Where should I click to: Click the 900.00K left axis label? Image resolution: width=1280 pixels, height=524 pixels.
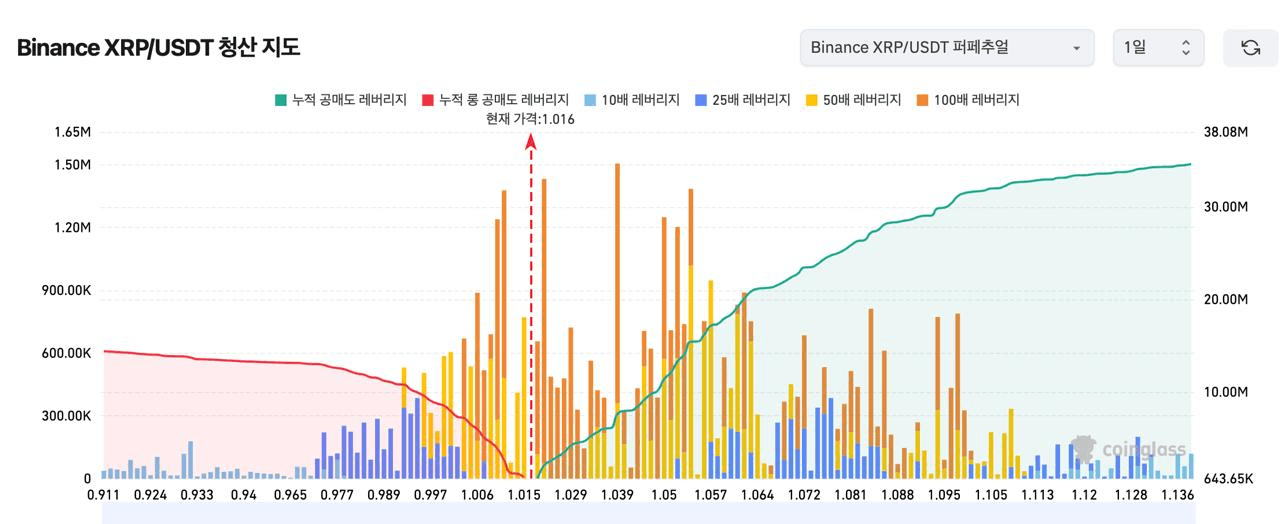pos(68,291)
